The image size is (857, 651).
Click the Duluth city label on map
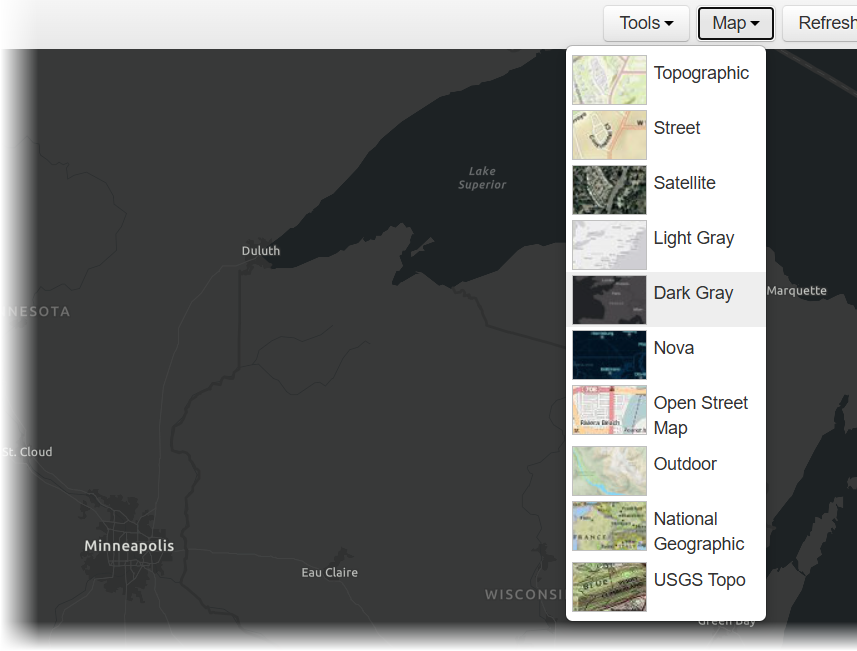(261, 251)
